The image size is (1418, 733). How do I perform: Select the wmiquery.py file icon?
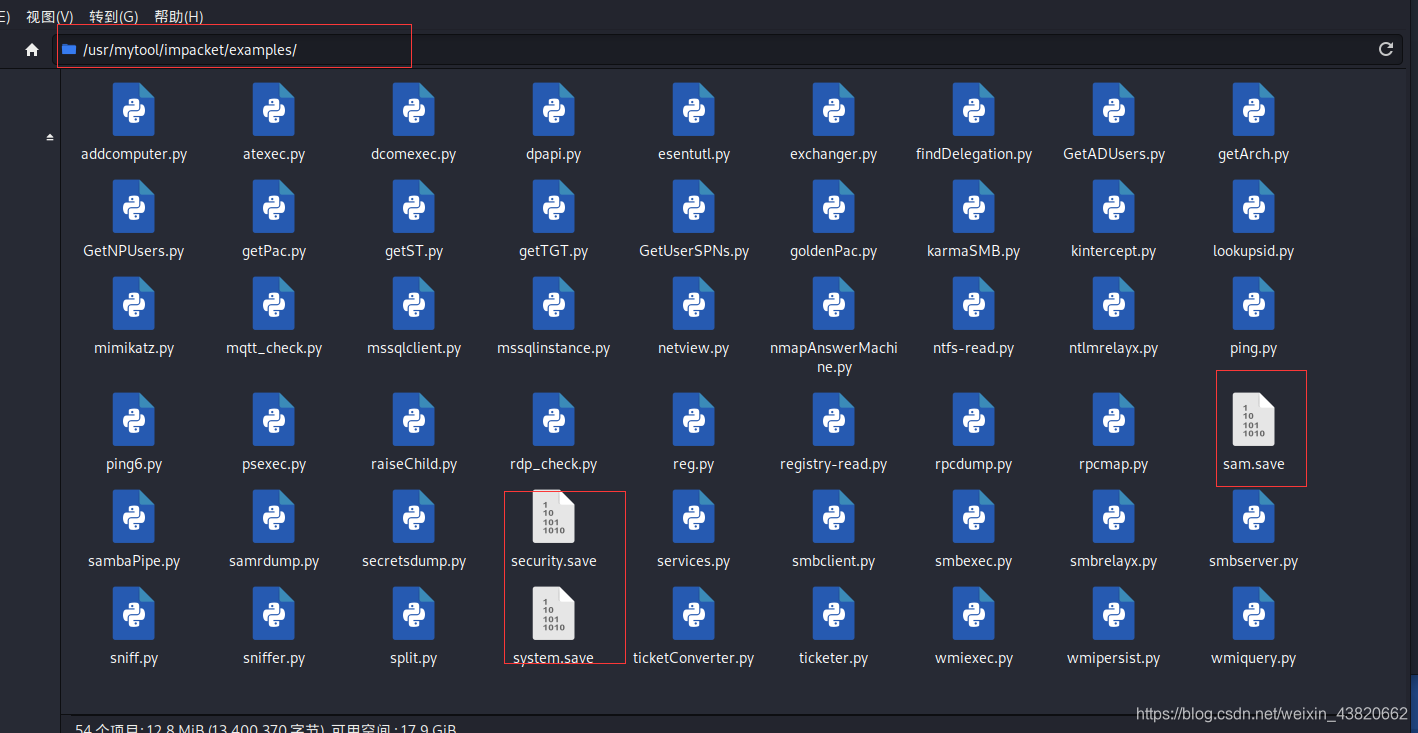1254,614
